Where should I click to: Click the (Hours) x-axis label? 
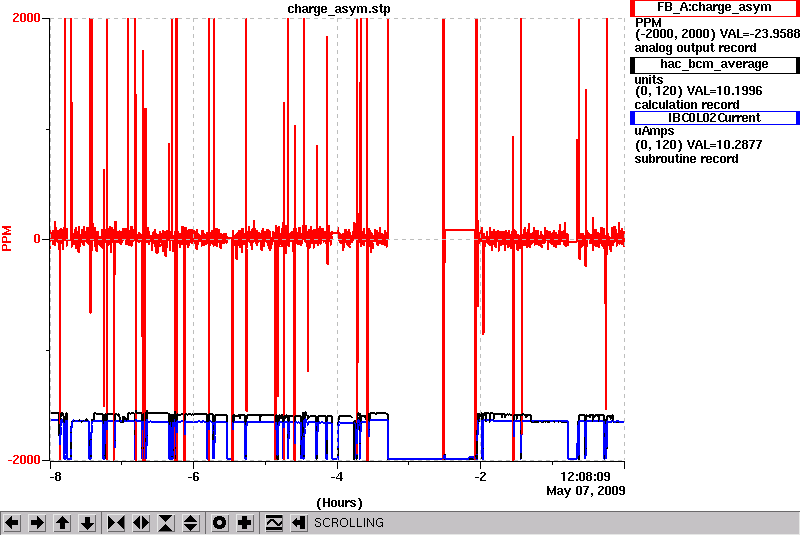(339, 503)
